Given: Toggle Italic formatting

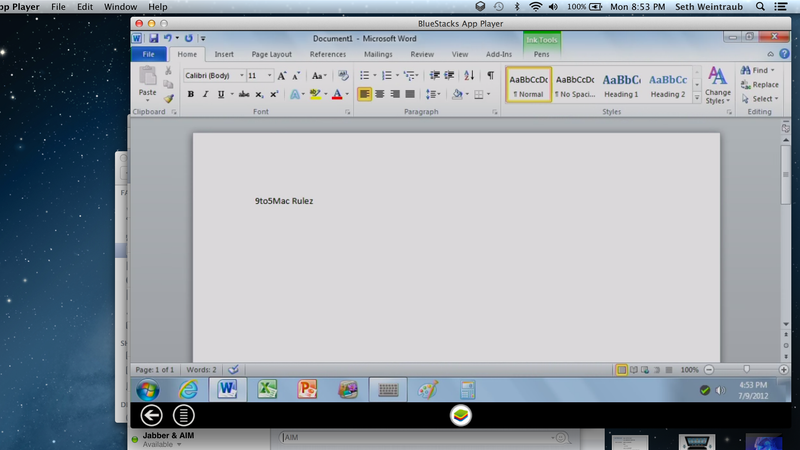Looking at the screenshot, I should coord(206,94).
